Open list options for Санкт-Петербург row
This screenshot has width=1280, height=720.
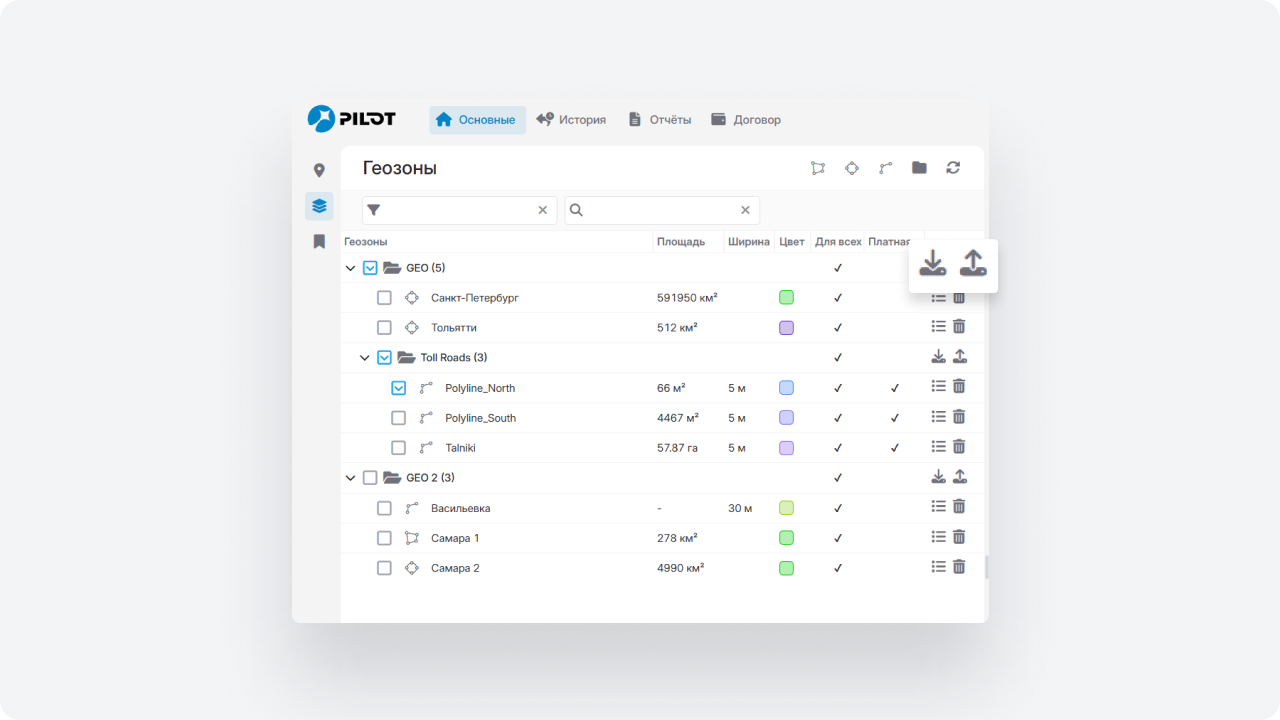(x=938, y=298)
